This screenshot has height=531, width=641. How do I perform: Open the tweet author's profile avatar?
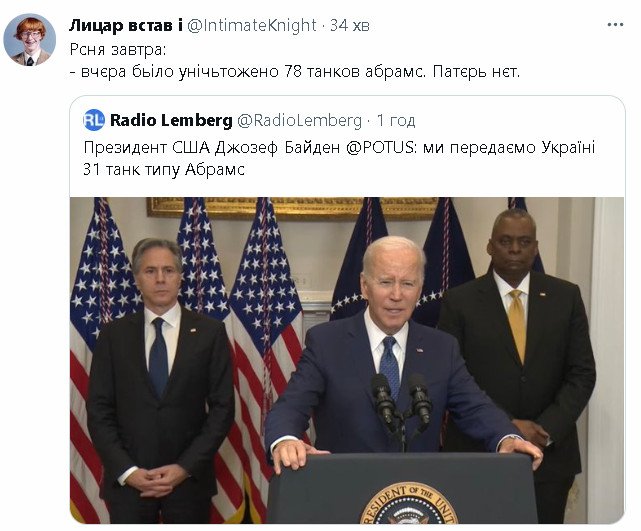click(29, 40)
